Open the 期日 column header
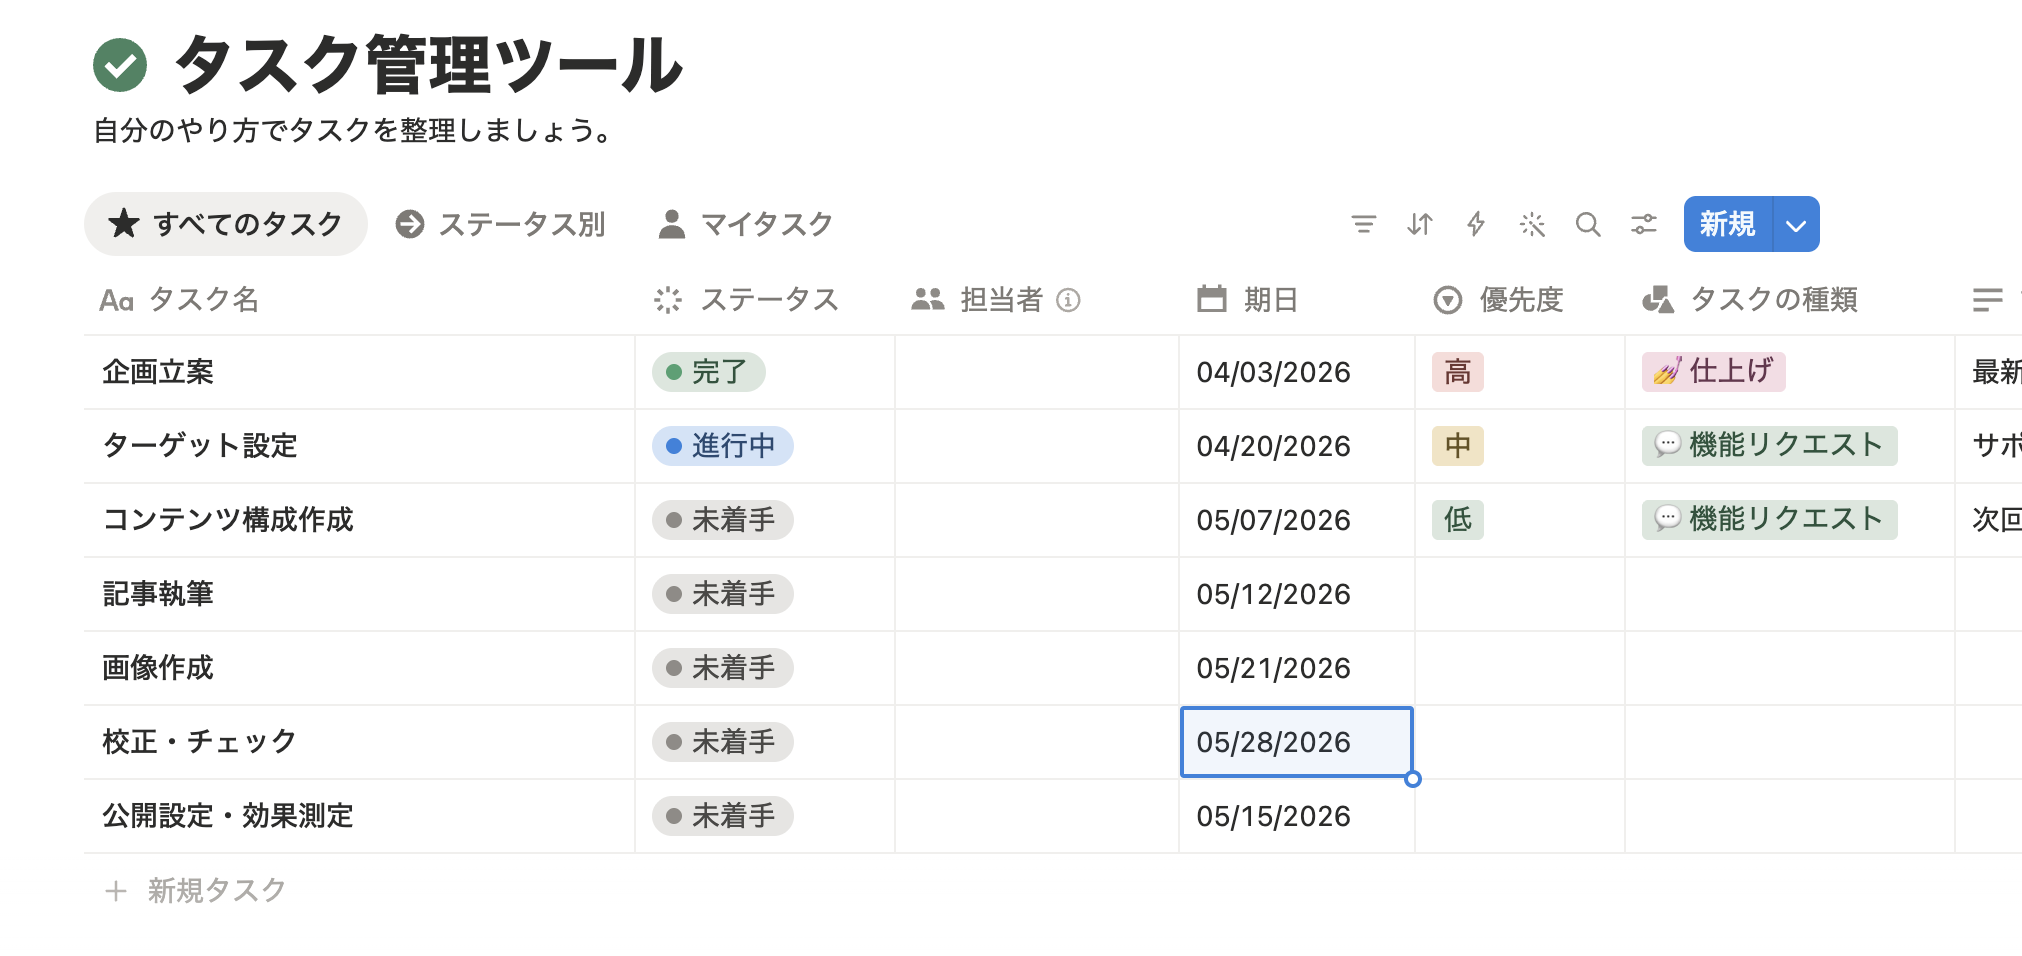The image size is (2022, 956). tap(1296, 300)
